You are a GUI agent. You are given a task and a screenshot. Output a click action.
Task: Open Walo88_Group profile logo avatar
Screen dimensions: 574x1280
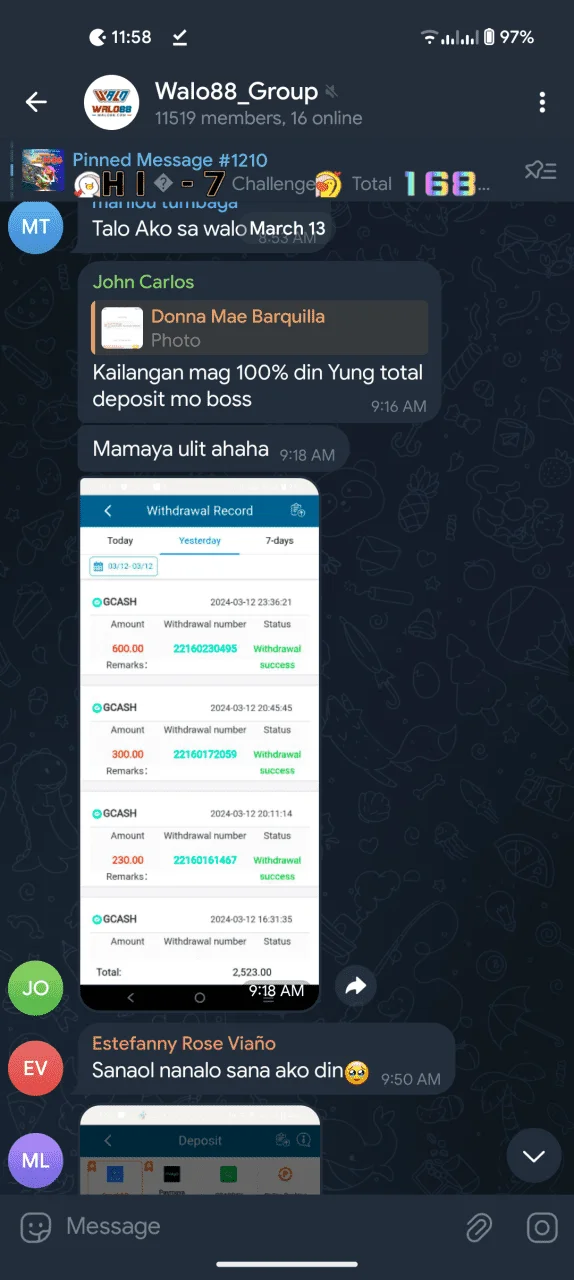[111, 102]
